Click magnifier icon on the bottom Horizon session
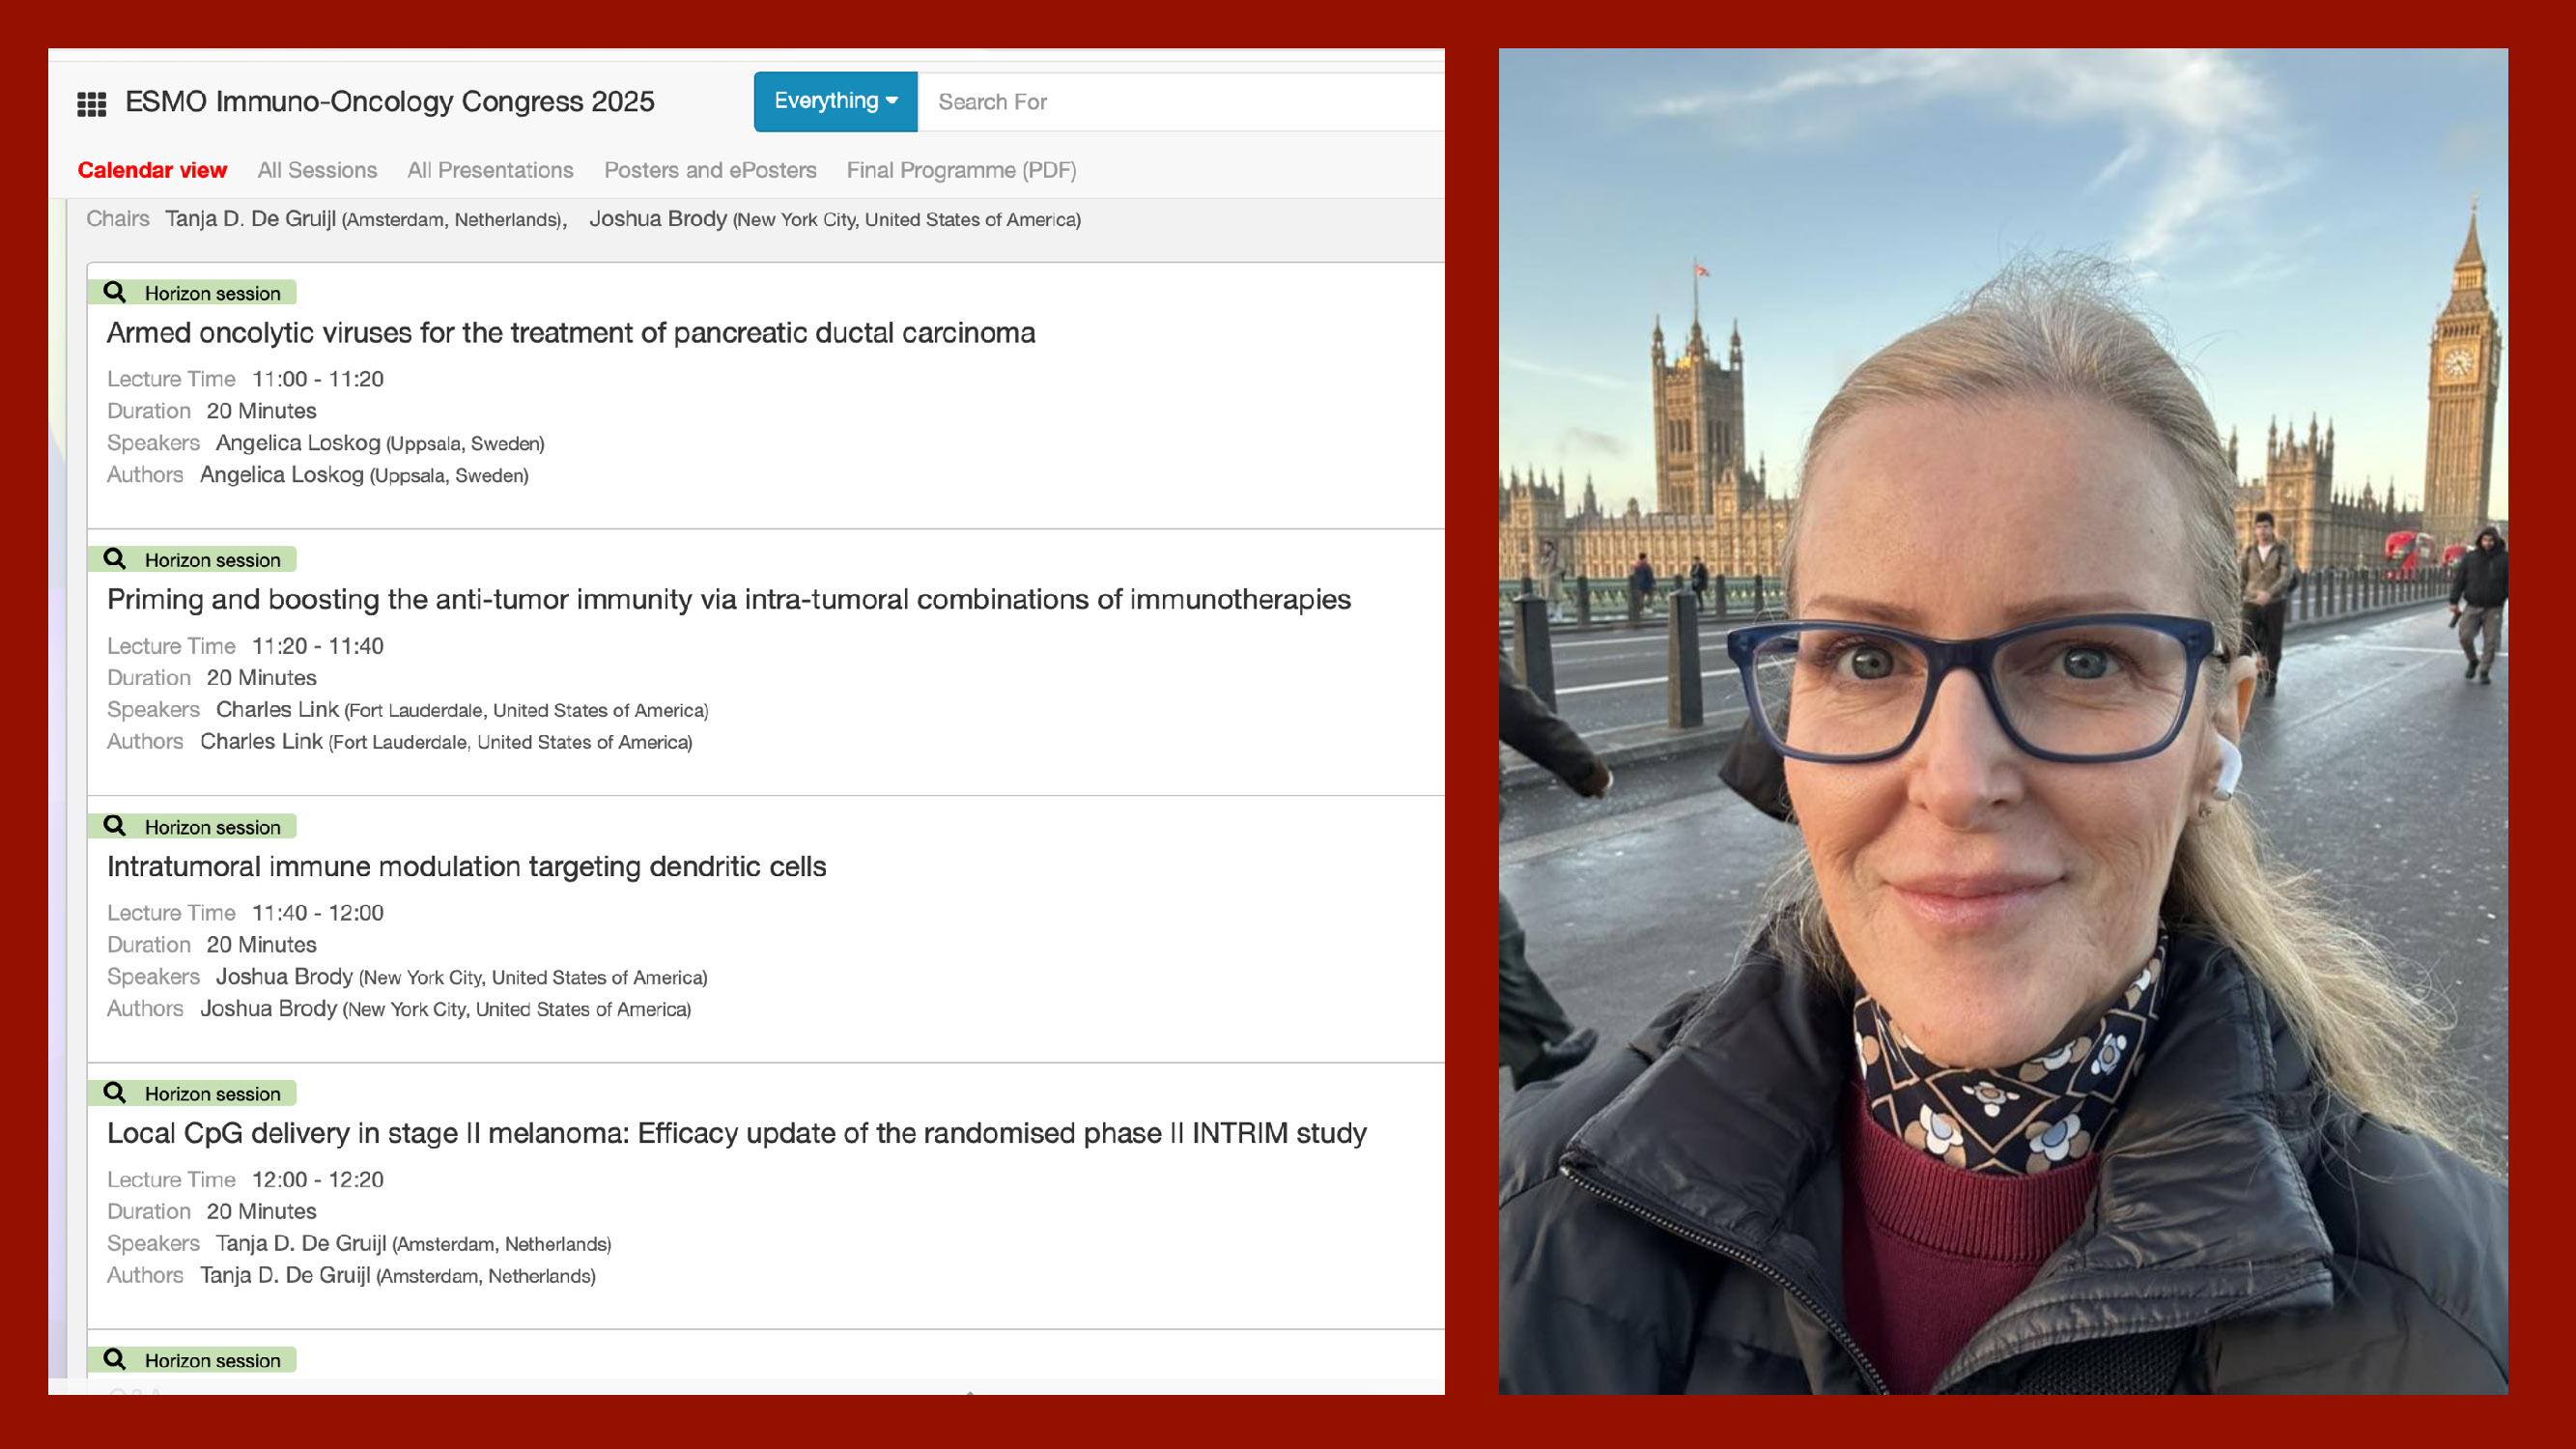Viewport: 2576px width, 1449px height. click(x=115, y=1360)
